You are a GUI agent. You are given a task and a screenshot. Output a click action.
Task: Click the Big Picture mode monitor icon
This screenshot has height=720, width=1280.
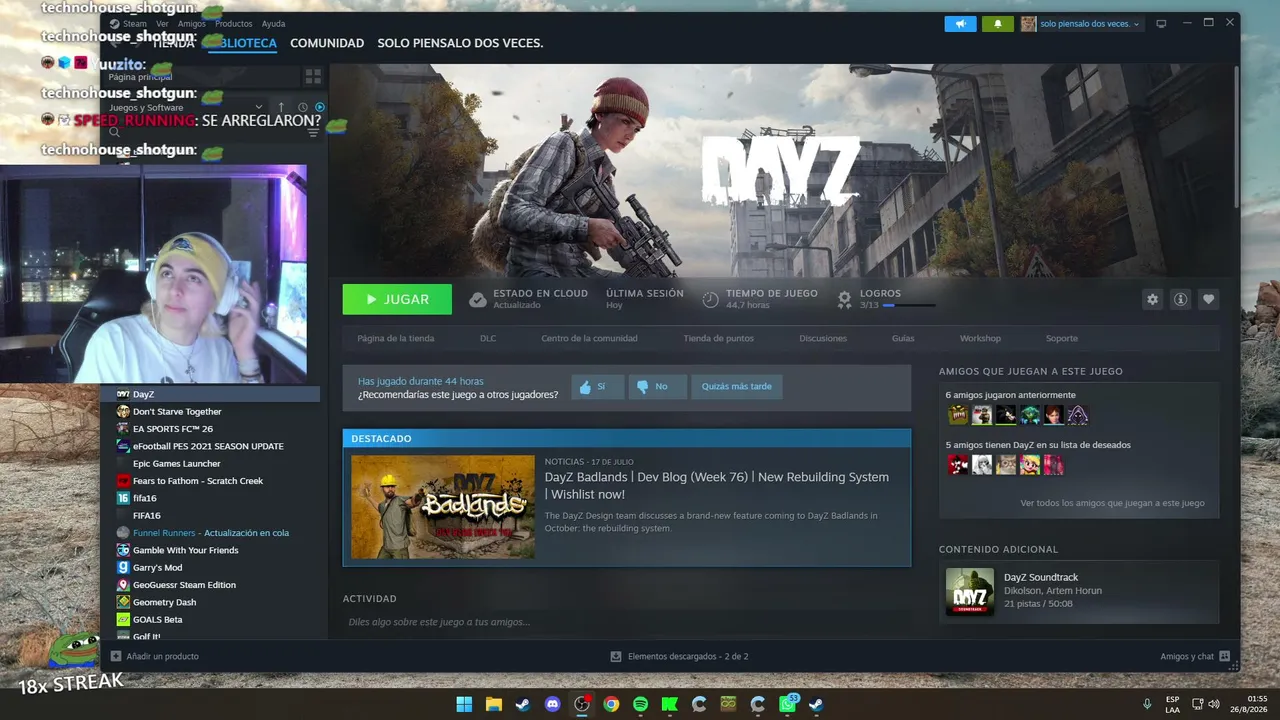(1161, 23)
